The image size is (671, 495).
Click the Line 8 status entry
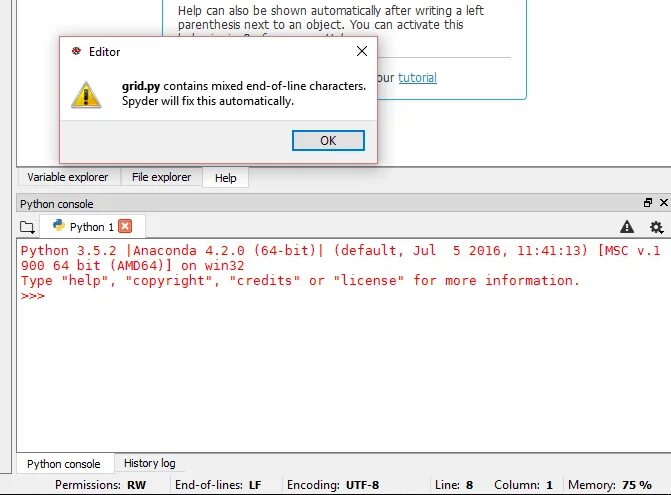(454, 485)
